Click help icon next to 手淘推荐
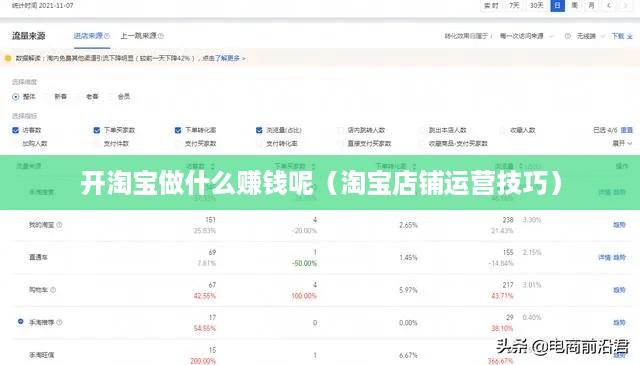This screenshot has width=640, height=365. click(x=60, y=323)
